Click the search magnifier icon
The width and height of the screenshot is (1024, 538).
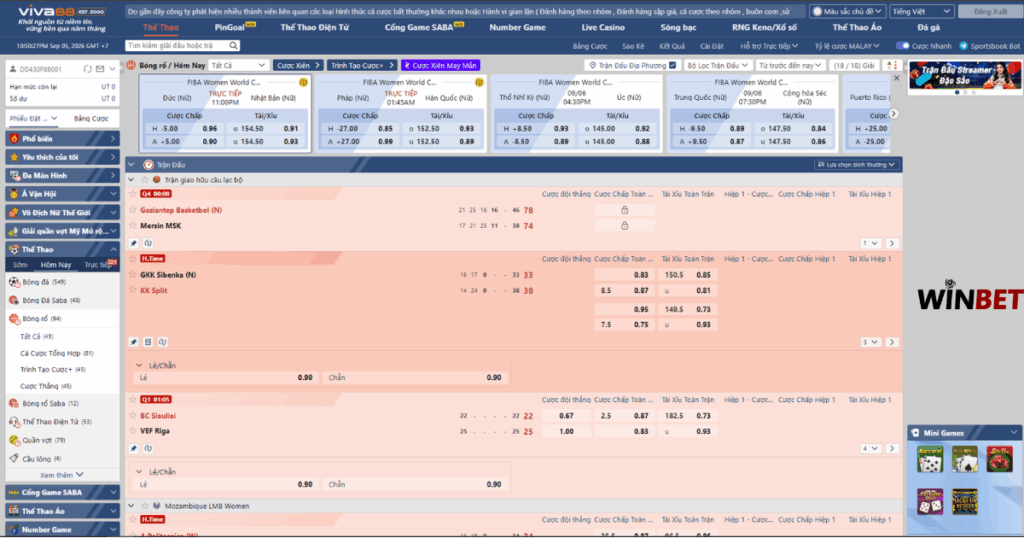(x=233, y=46)
